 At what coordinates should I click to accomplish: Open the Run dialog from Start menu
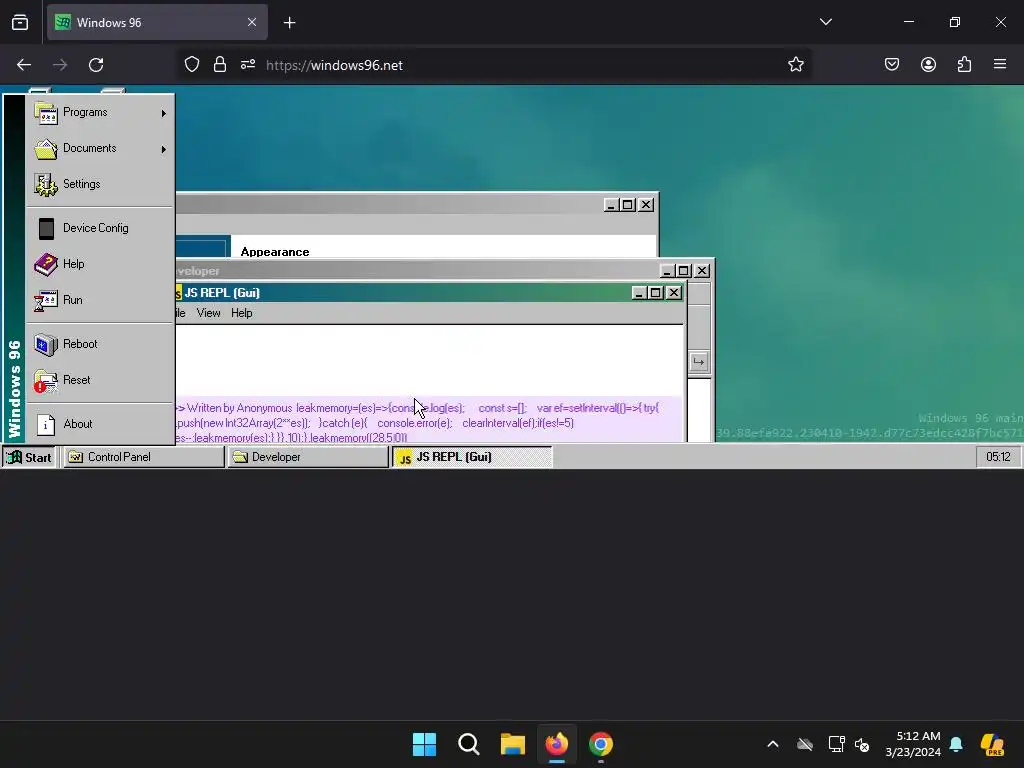(x=100, y=300)
